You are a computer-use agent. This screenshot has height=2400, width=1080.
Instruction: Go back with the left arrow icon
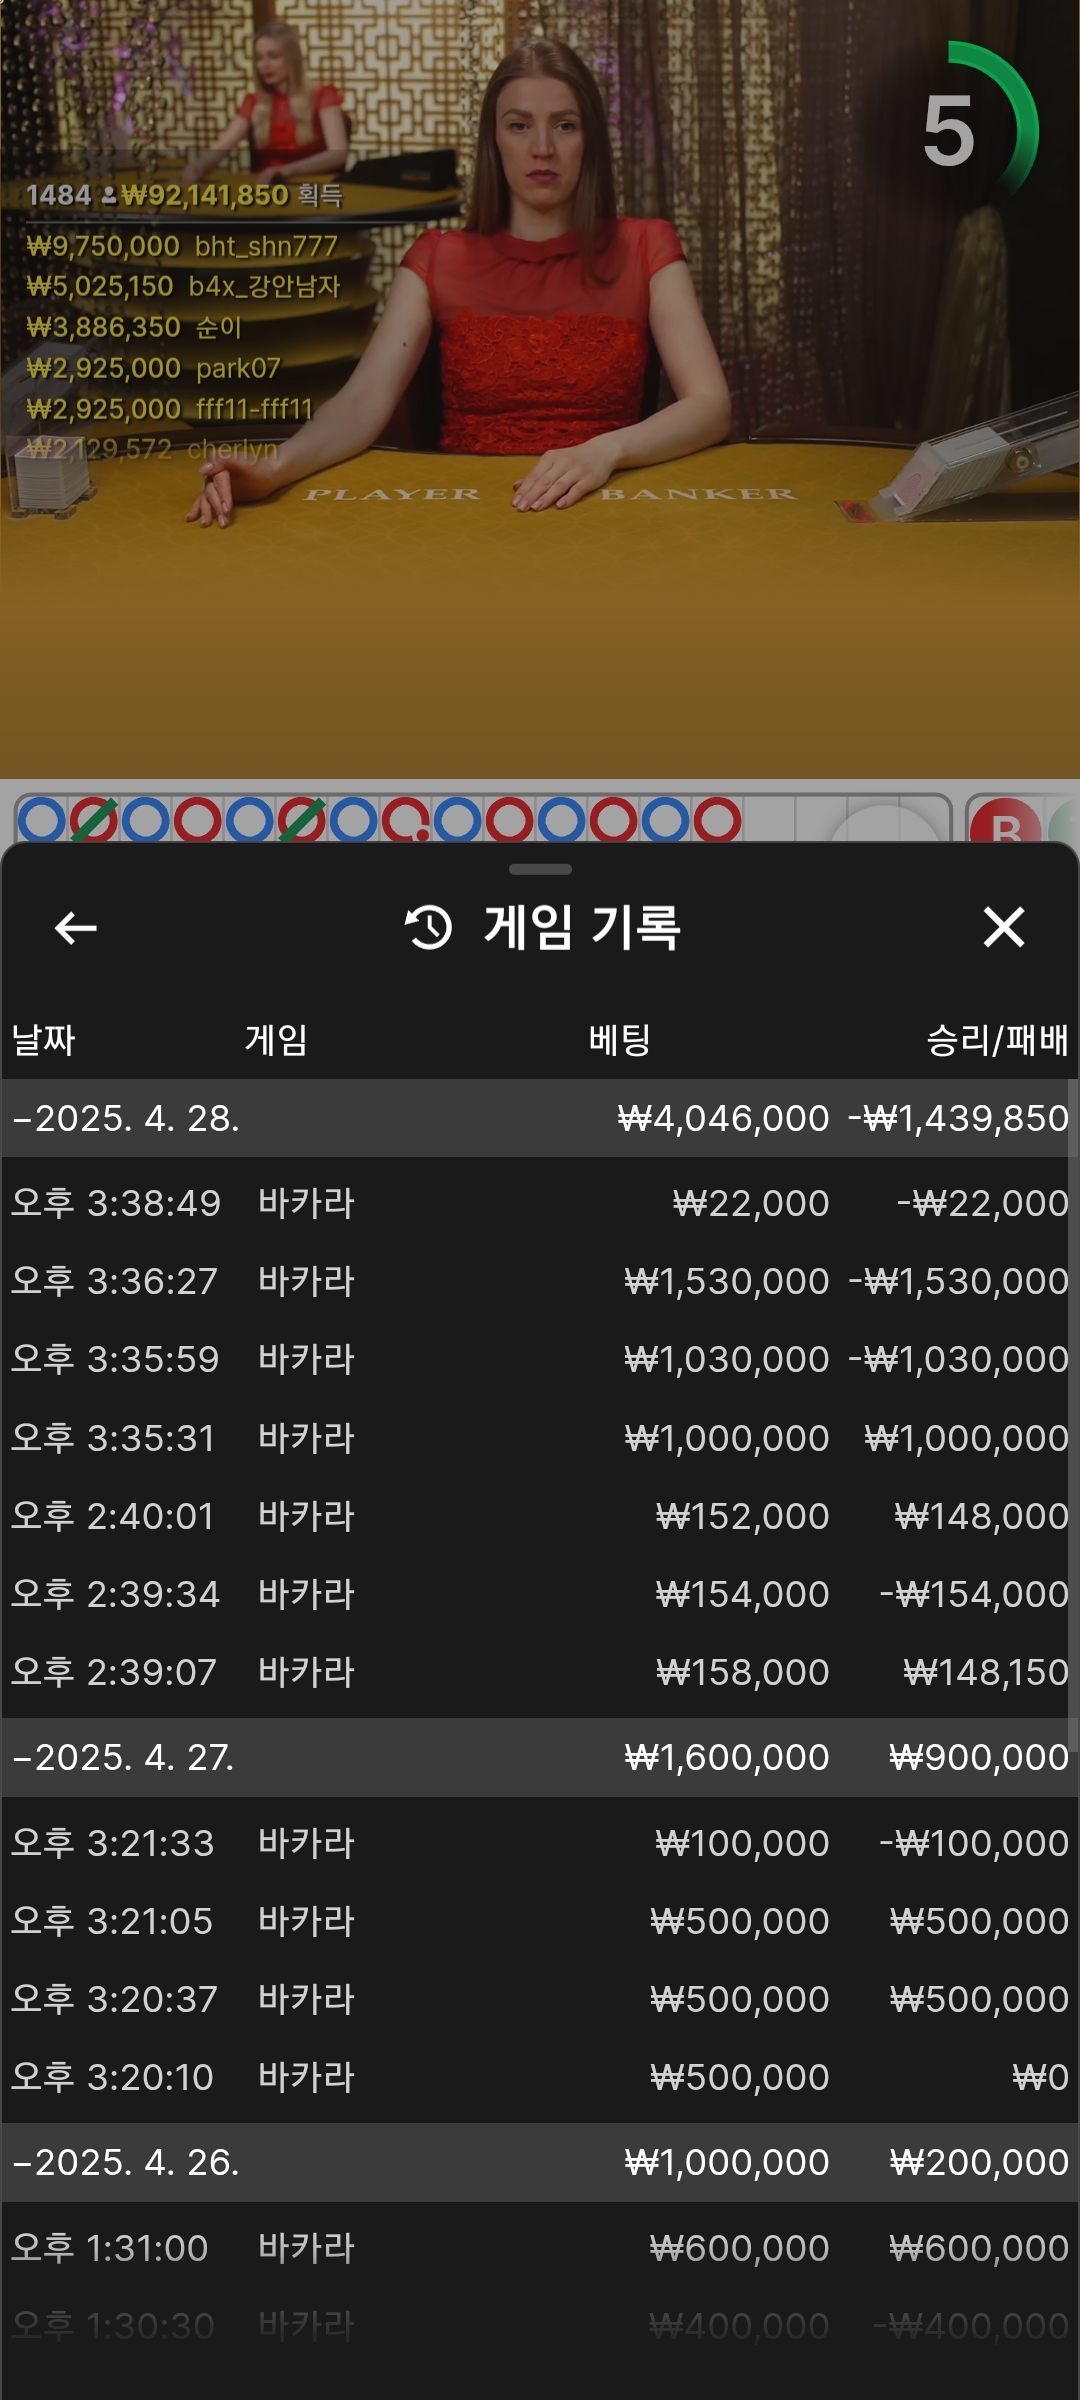coord(75,927)
